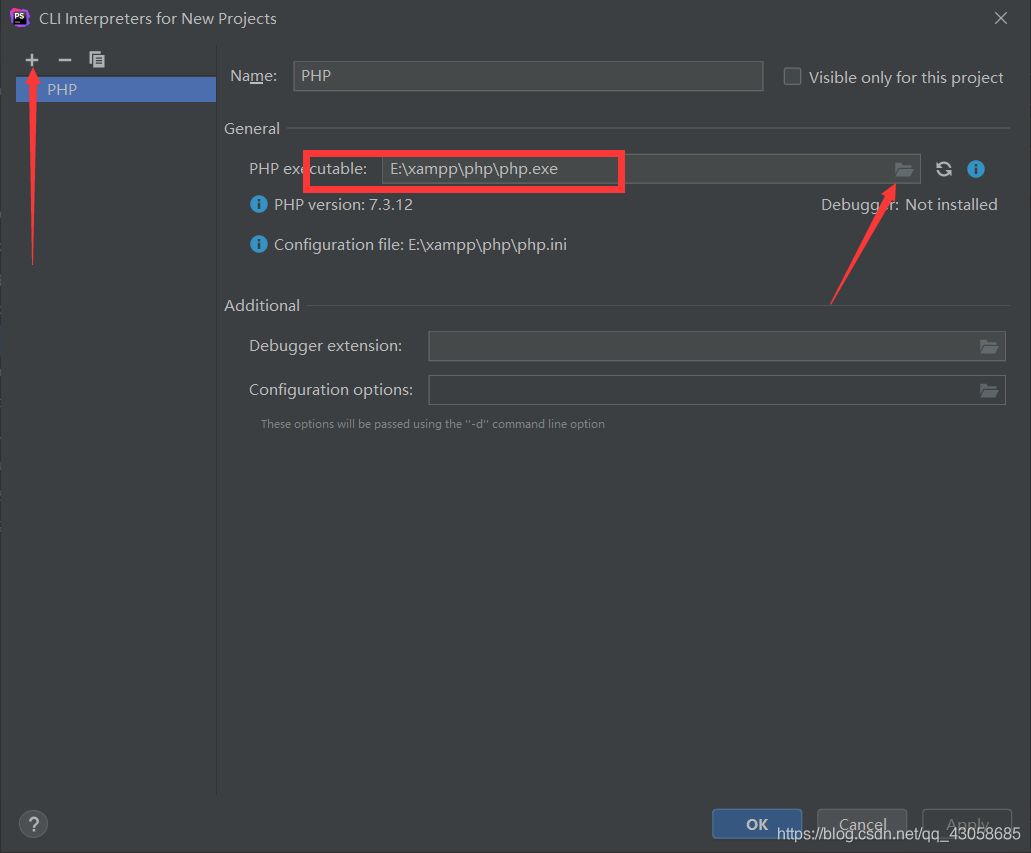This screenshot has width=1031, height=853.
Task: Click the PhpStorm logo in title bar
Action: [20, 18]
